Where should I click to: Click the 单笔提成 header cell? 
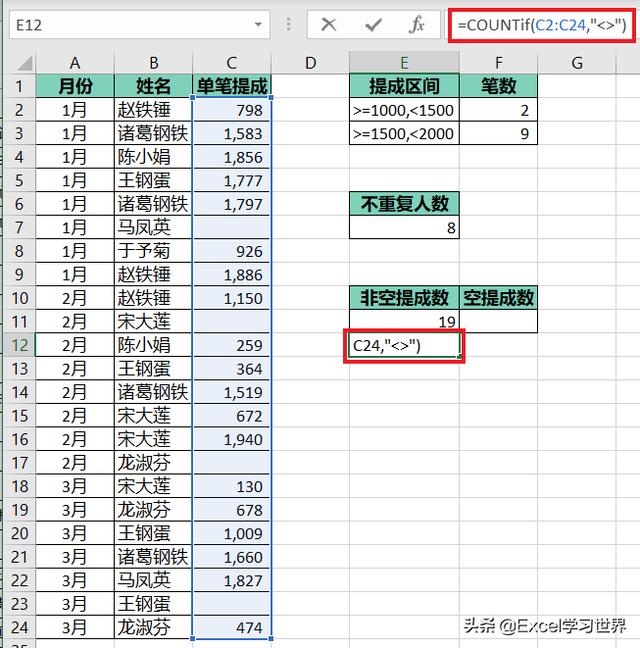(231, 86)
